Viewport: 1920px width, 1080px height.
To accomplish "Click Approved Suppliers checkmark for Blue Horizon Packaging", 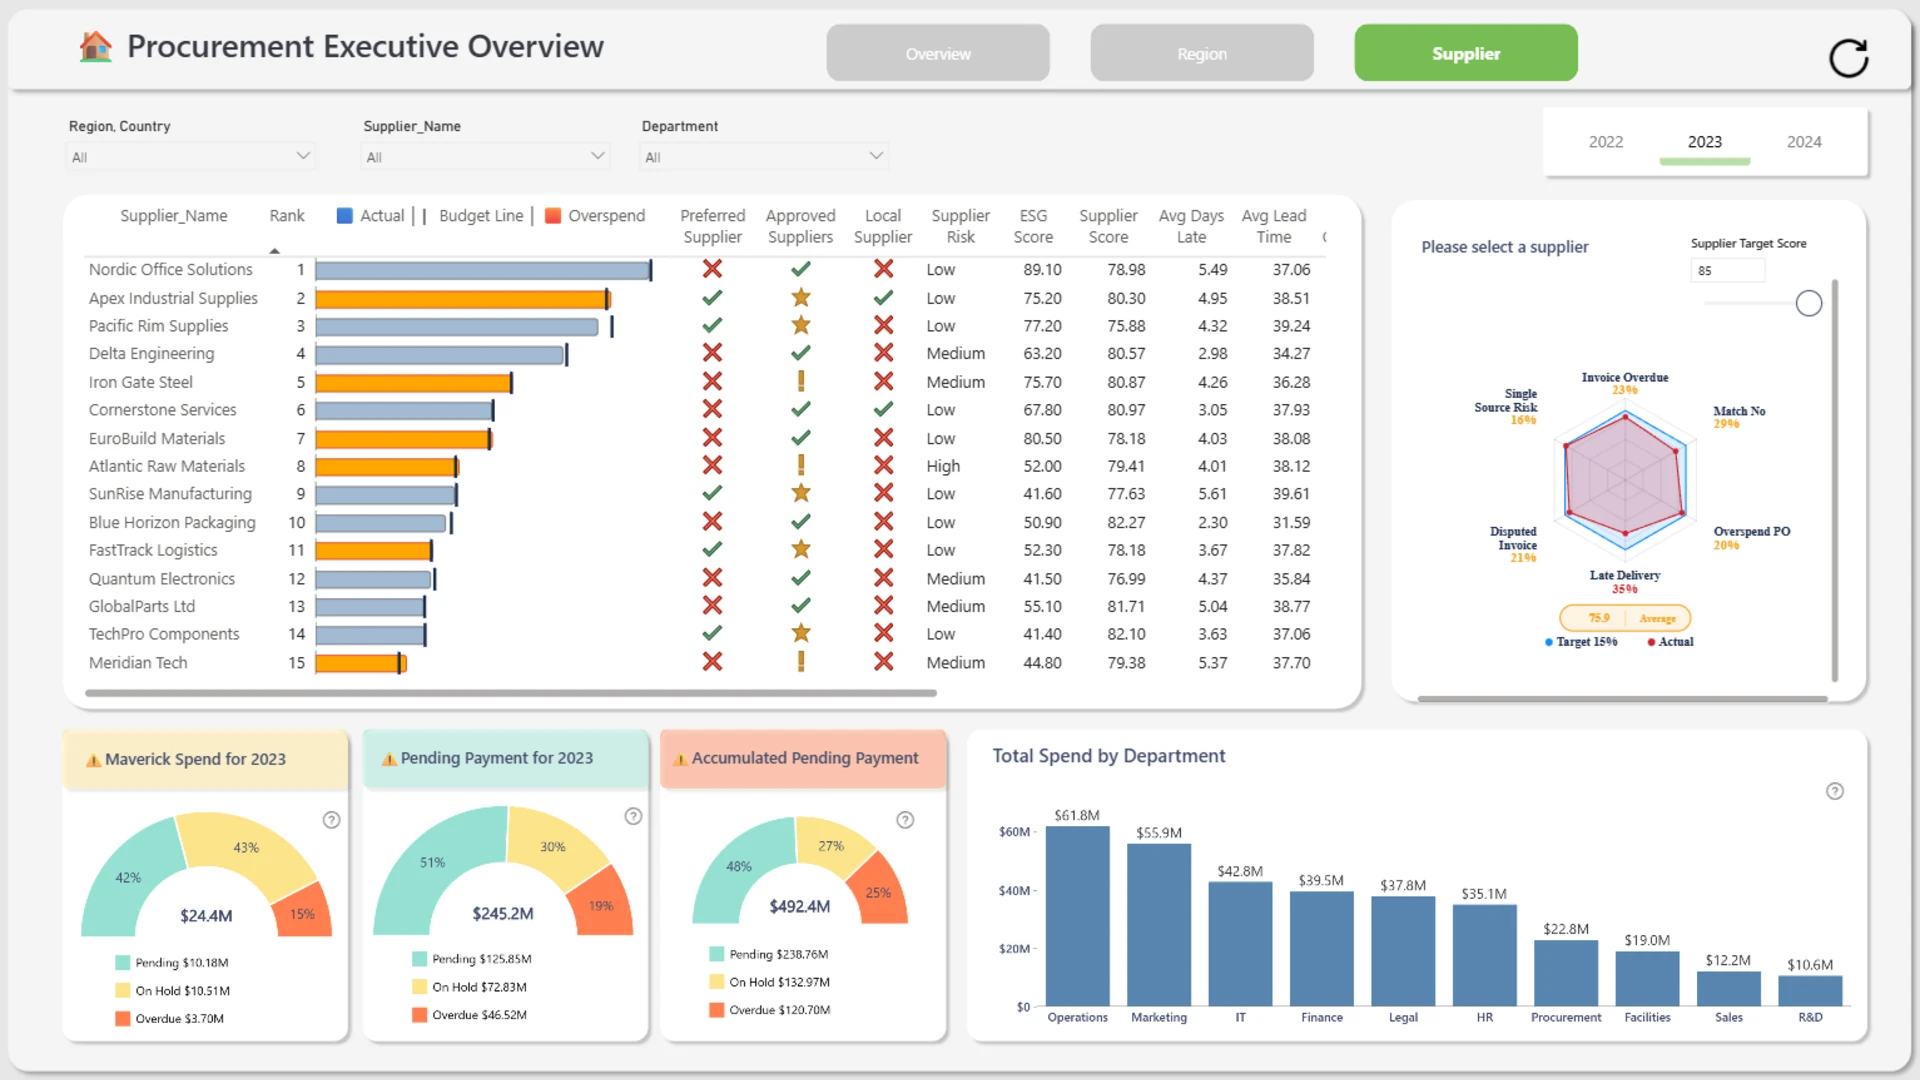I will [801, 522].
